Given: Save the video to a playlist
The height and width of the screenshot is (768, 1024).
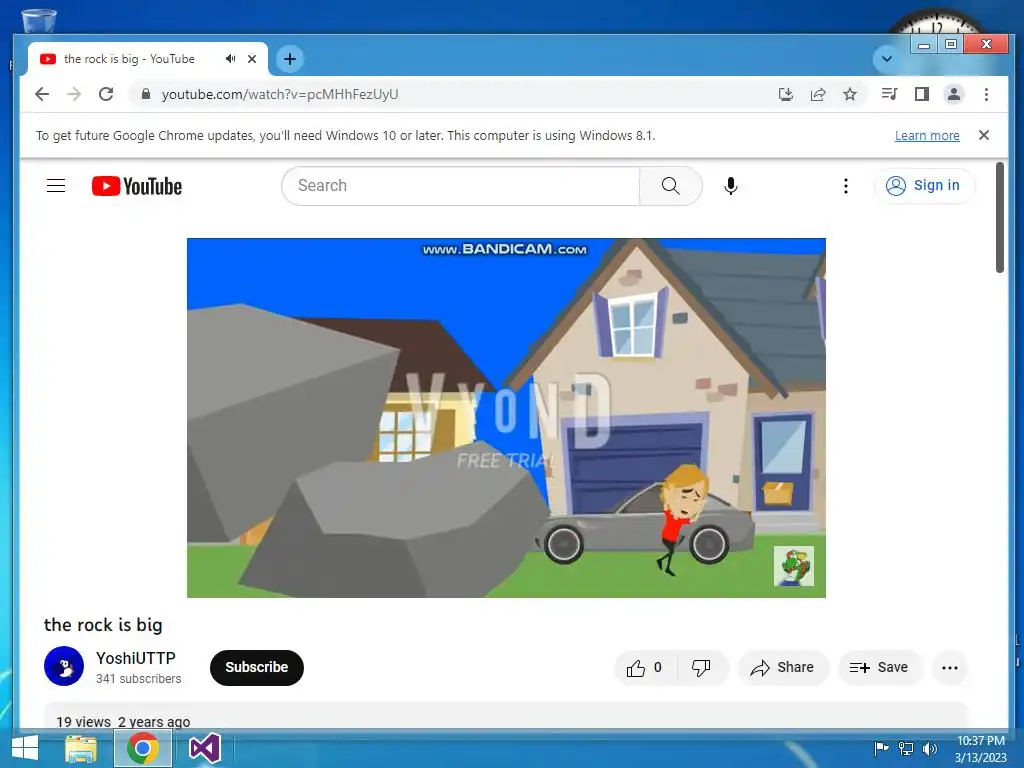Looking at the screenshot, I should click(x=879, y=667).
